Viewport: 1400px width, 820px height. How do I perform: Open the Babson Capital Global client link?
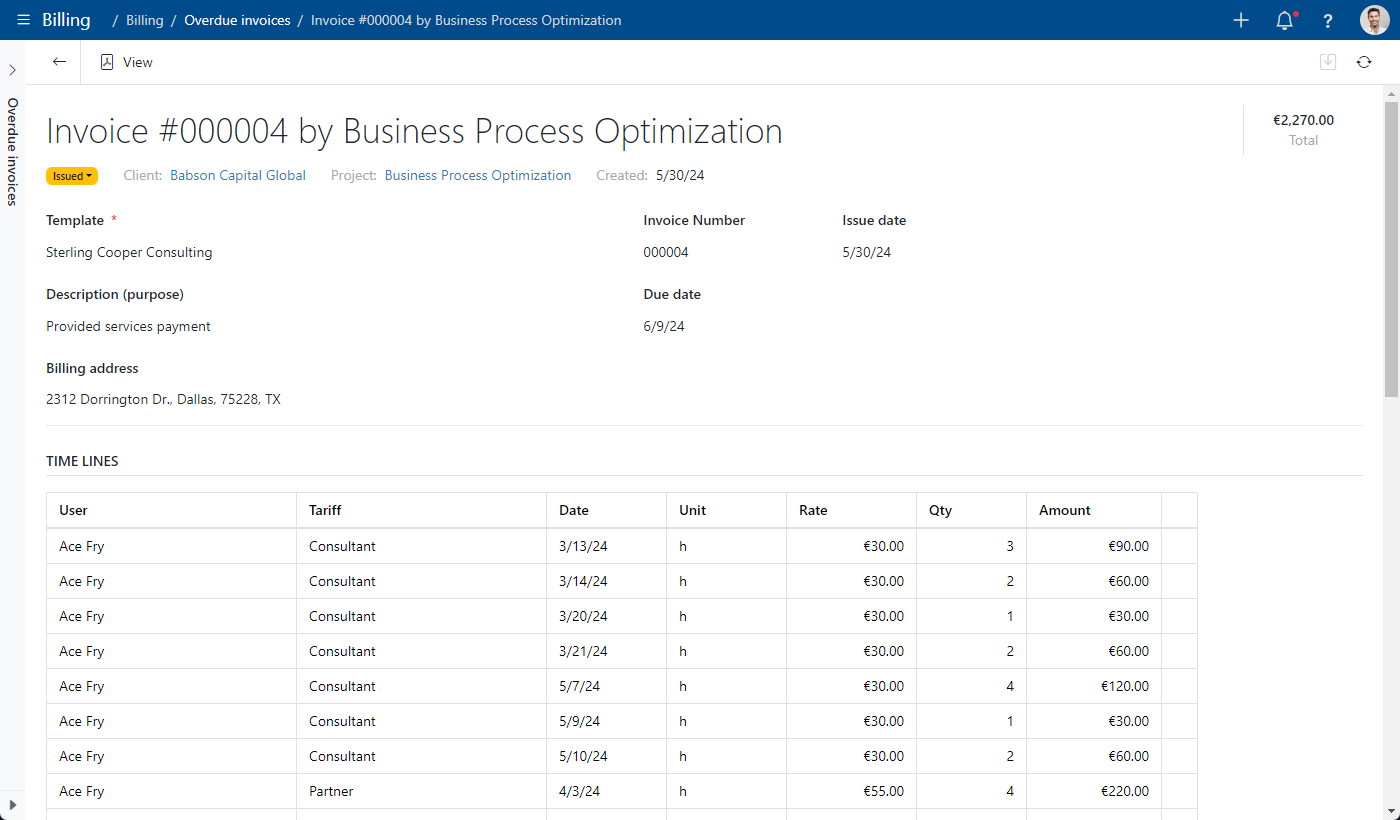238,175
